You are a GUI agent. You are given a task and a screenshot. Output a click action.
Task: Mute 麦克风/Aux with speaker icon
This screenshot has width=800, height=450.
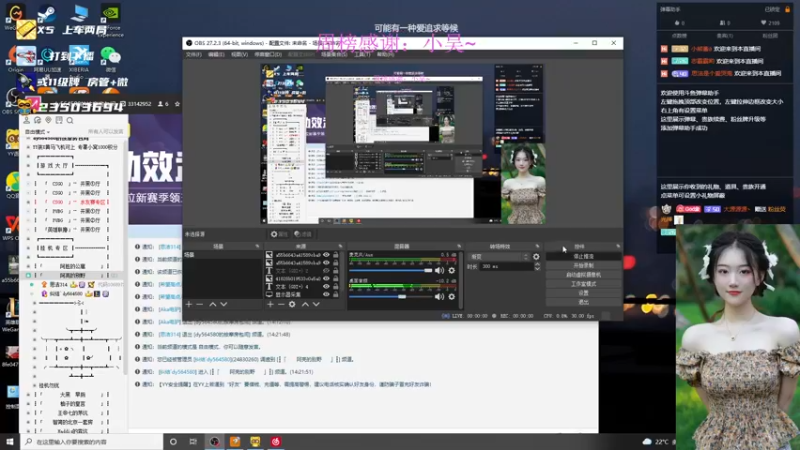point(439,270)
